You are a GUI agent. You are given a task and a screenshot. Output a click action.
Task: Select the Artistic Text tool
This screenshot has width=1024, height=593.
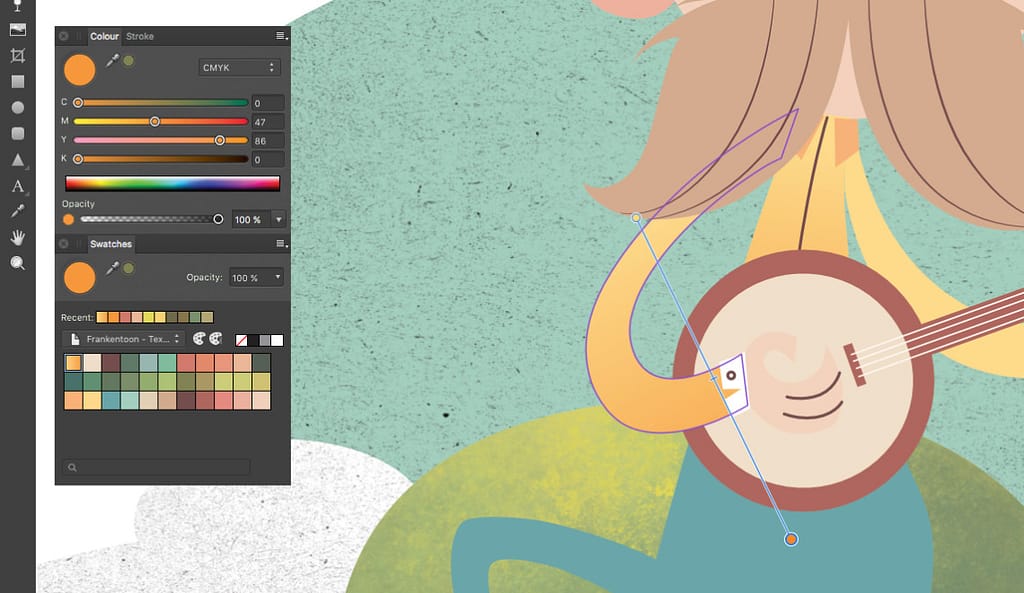tap(16, 187)
